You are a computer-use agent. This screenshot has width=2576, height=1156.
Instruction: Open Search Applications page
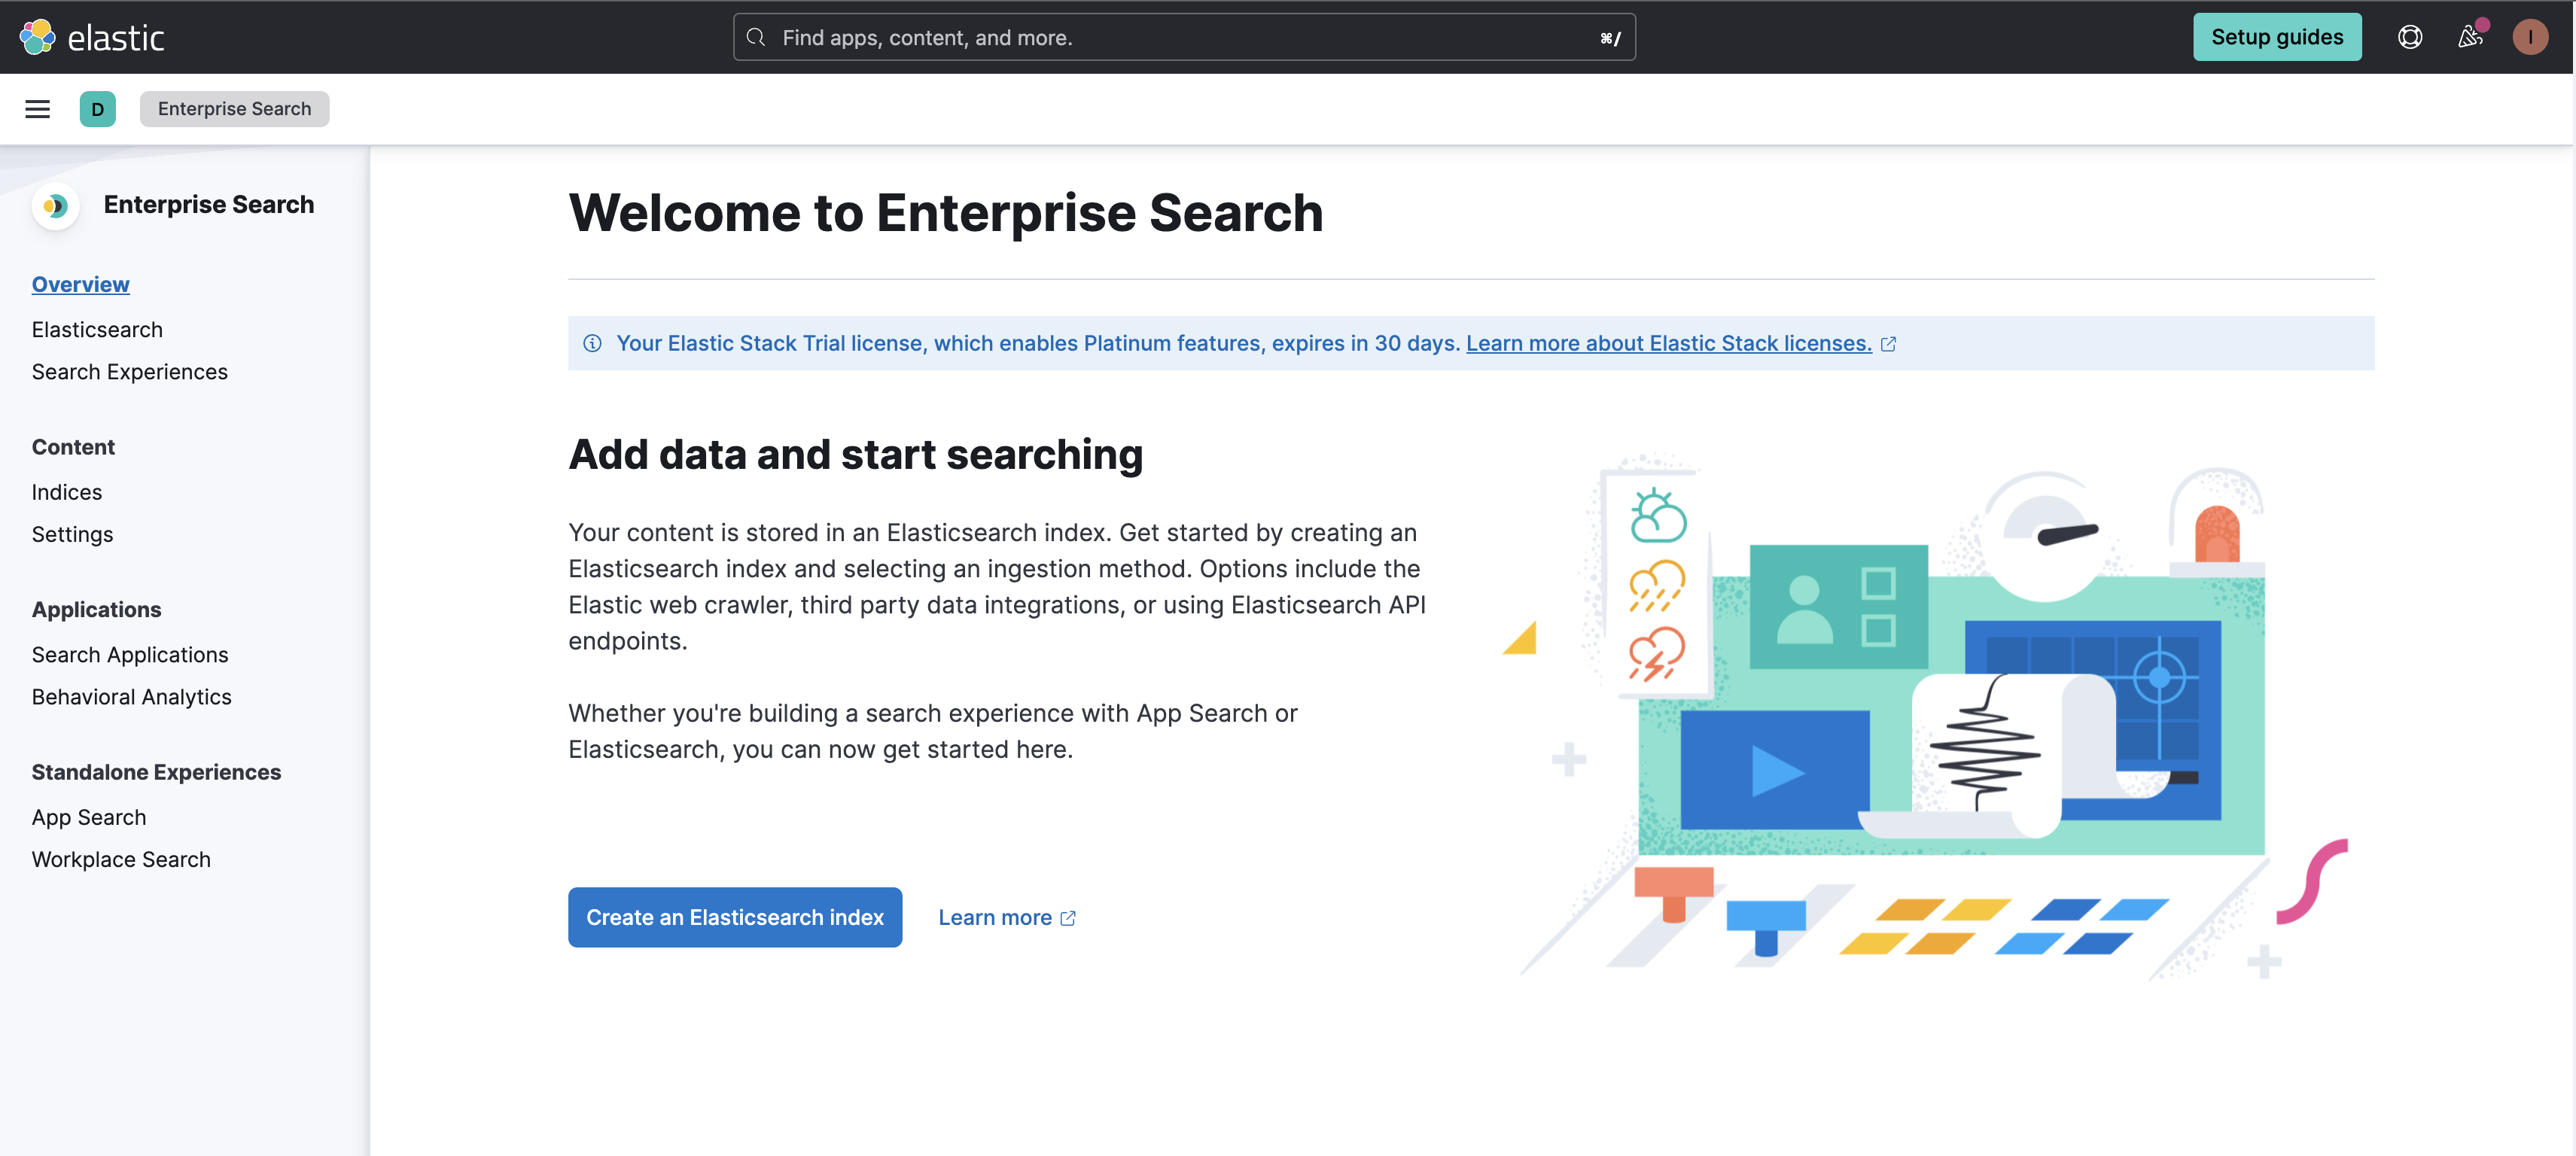(130, 655)
